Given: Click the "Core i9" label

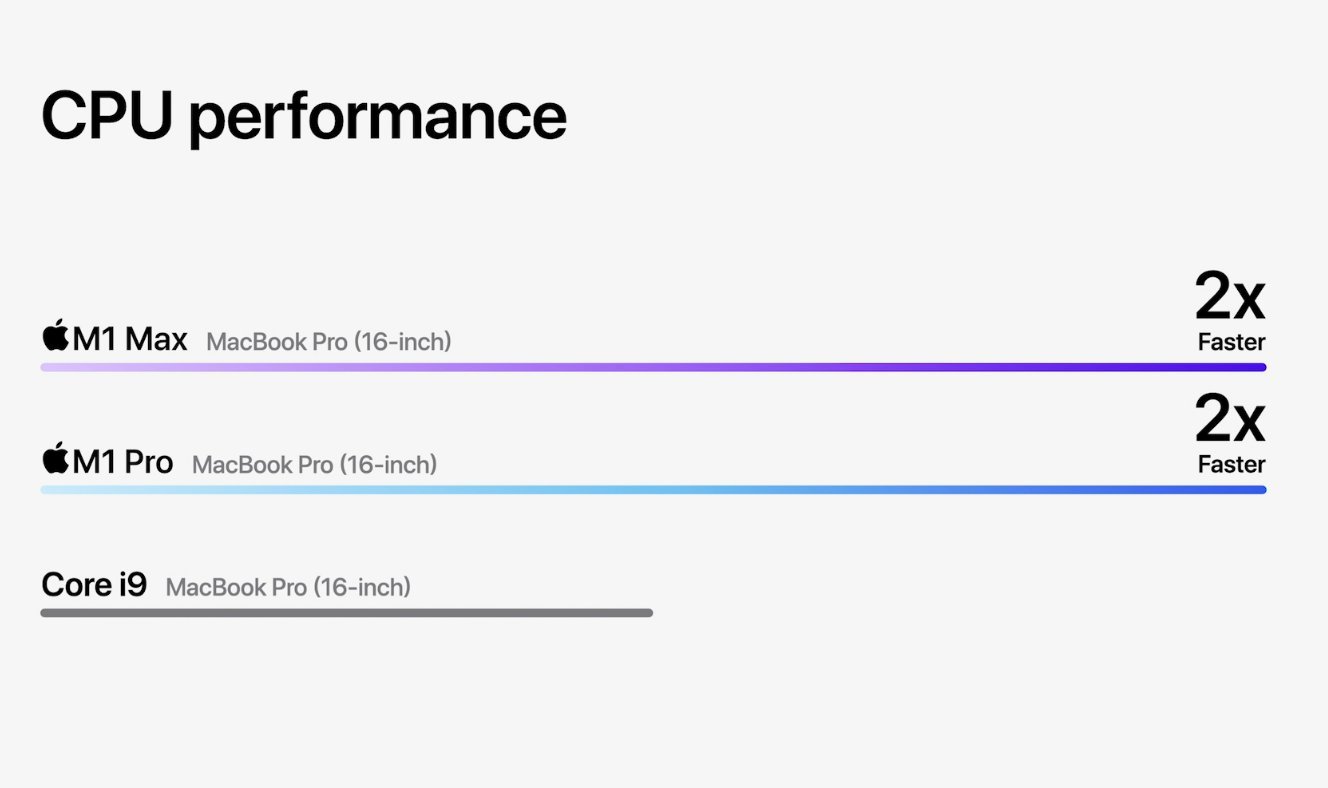Looking at the screenshot, I should [94, 584].
